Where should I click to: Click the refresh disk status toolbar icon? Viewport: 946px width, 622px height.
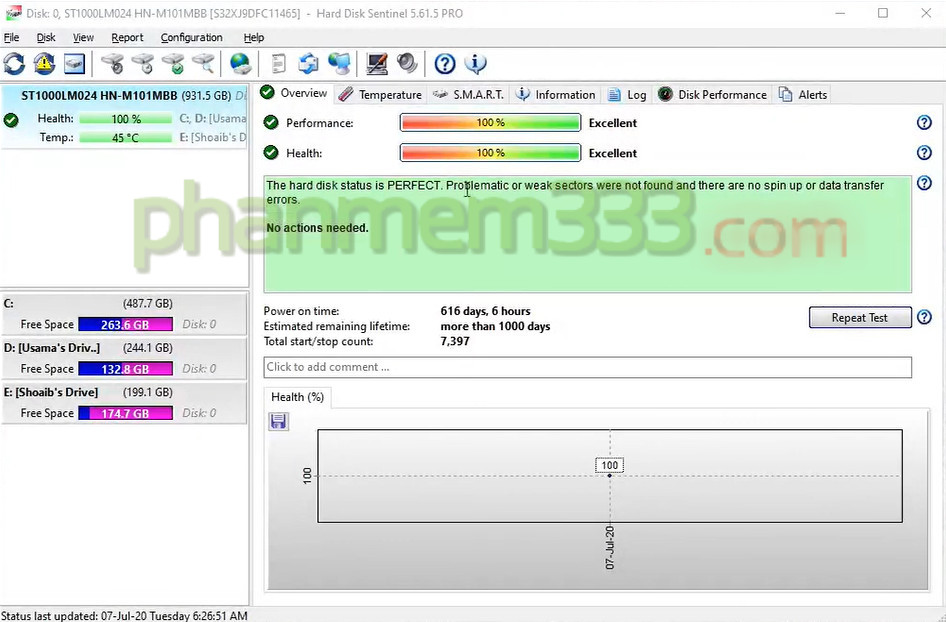pos(14,64)
